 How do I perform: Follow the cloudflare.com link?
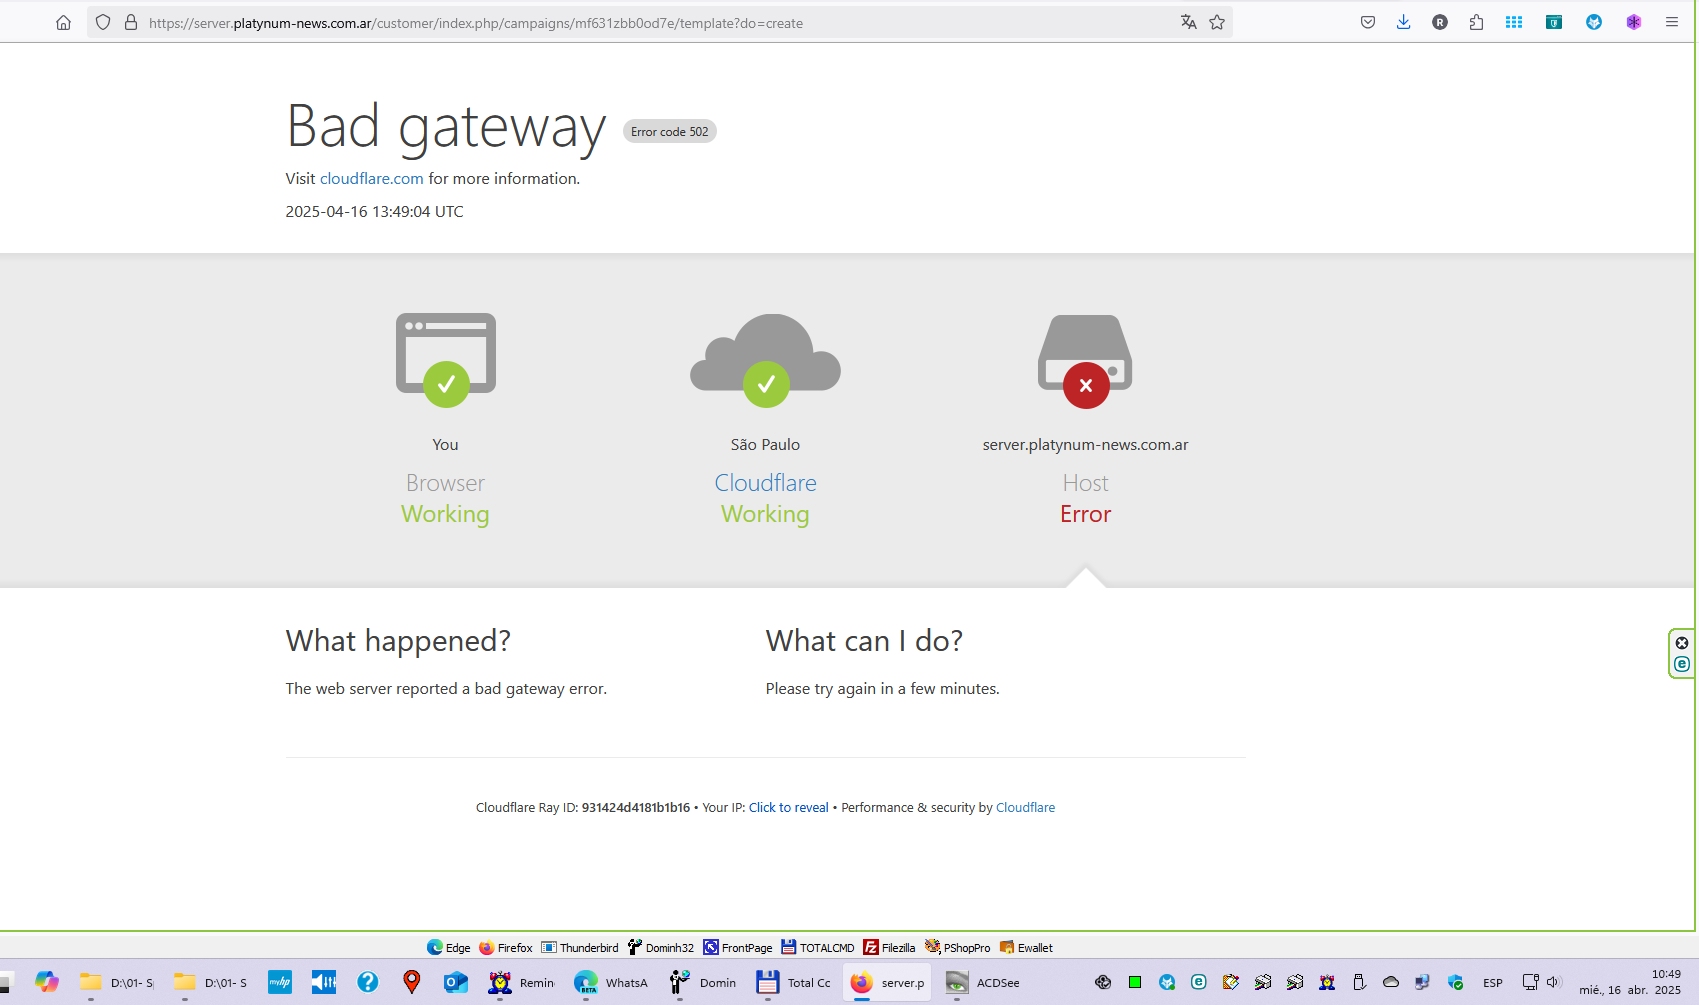tap(372, 178)
